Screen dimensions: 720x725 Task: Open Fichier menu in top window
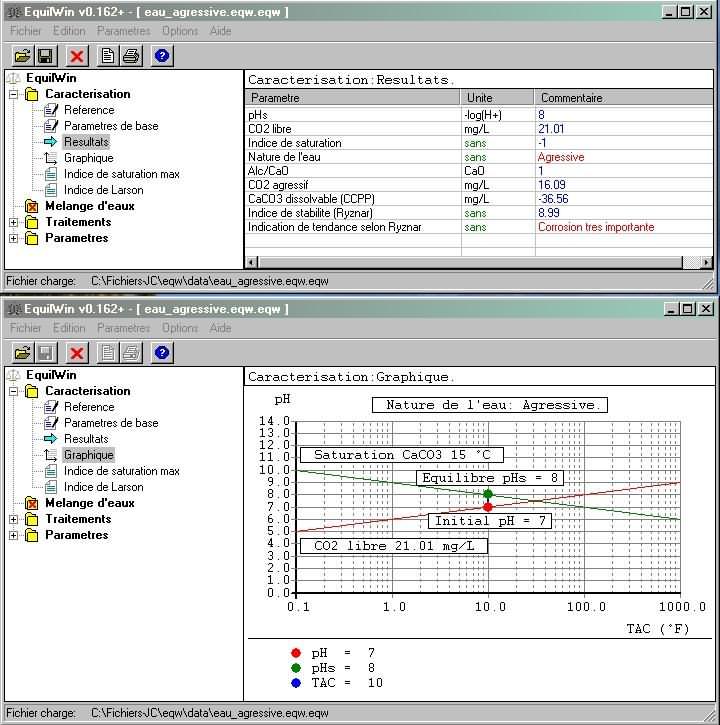[x=25, y=31]
